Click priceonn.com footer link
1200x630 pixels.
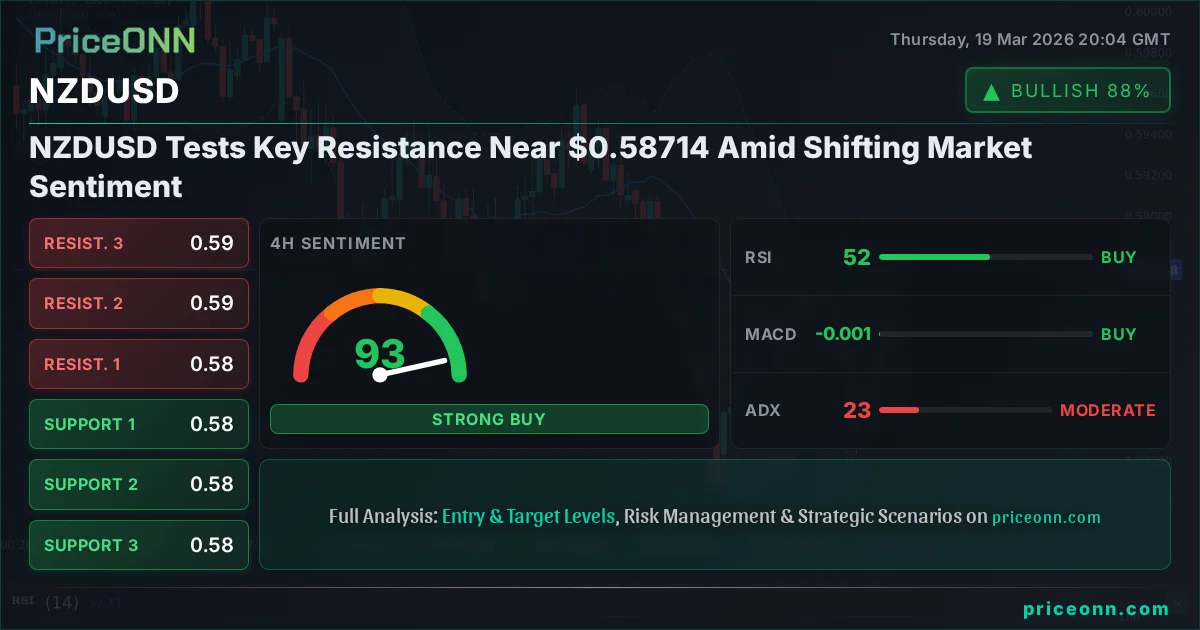(x=1096, y=609)
